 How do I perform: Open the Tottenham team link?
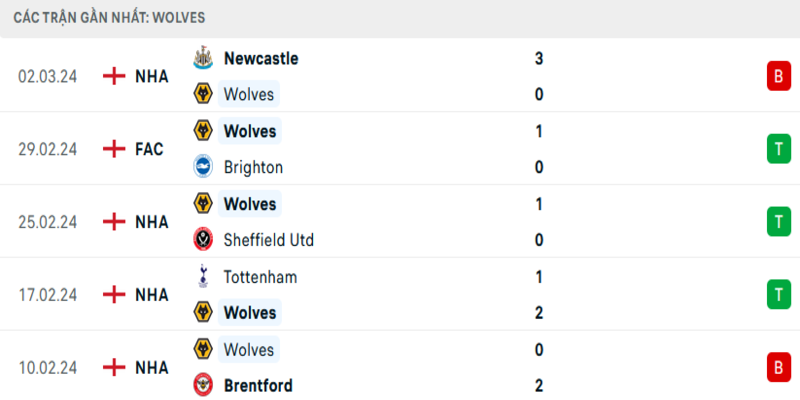click(x=261, y=277)
